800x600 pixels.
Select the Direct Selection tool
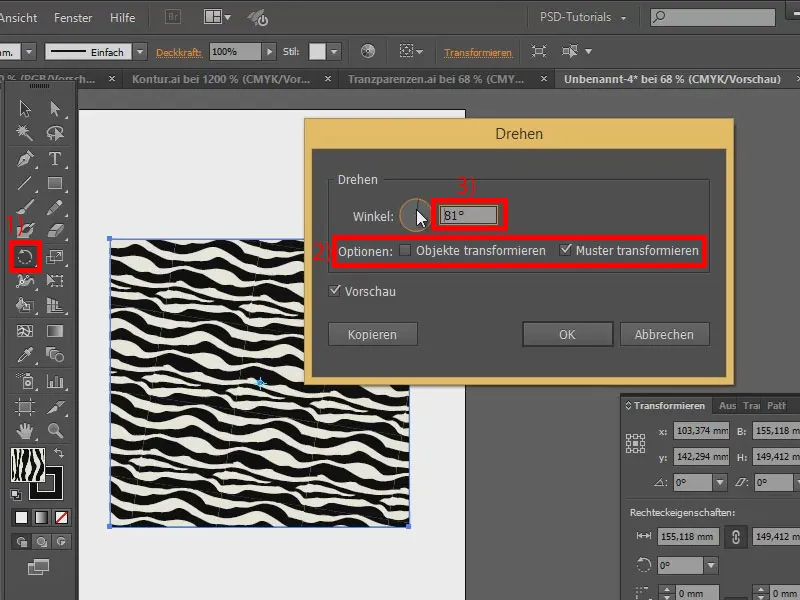[x=55, y=108]
